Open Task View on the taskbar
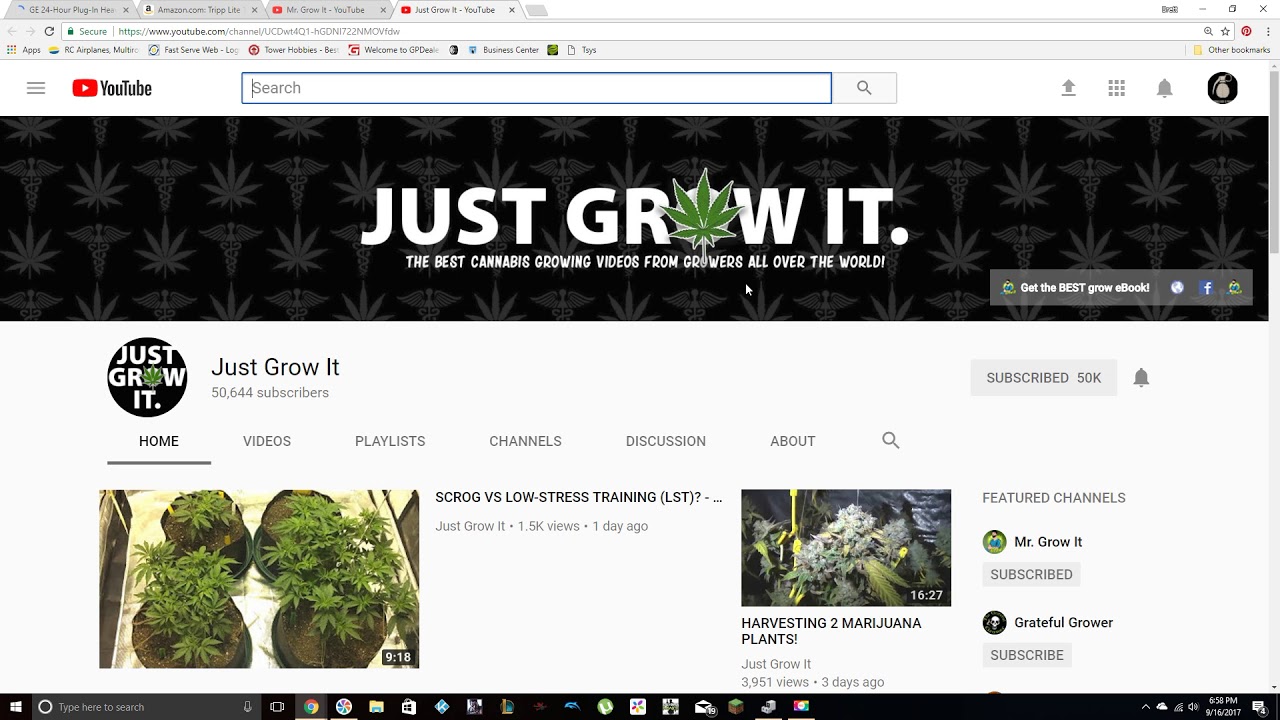The width and height of the screenshot is (1280, 720). coord(277,707)
